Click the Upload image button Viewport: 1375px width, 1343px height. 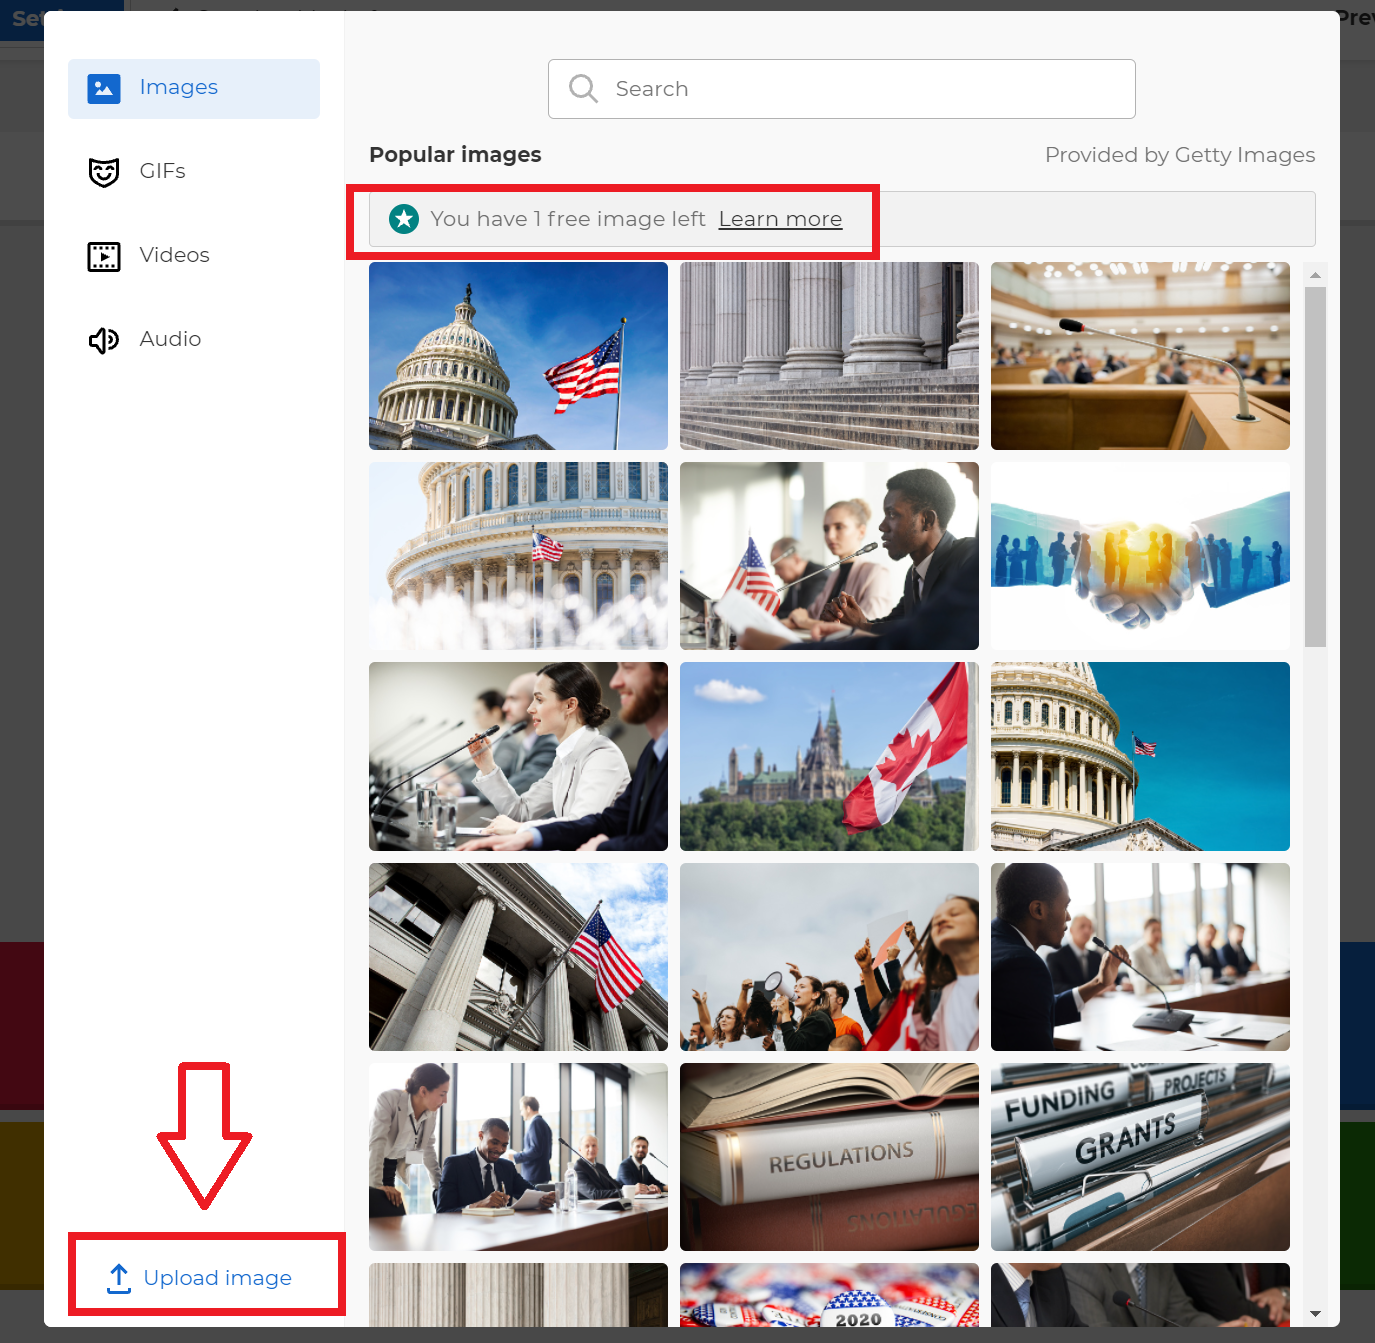(200, 1278)
